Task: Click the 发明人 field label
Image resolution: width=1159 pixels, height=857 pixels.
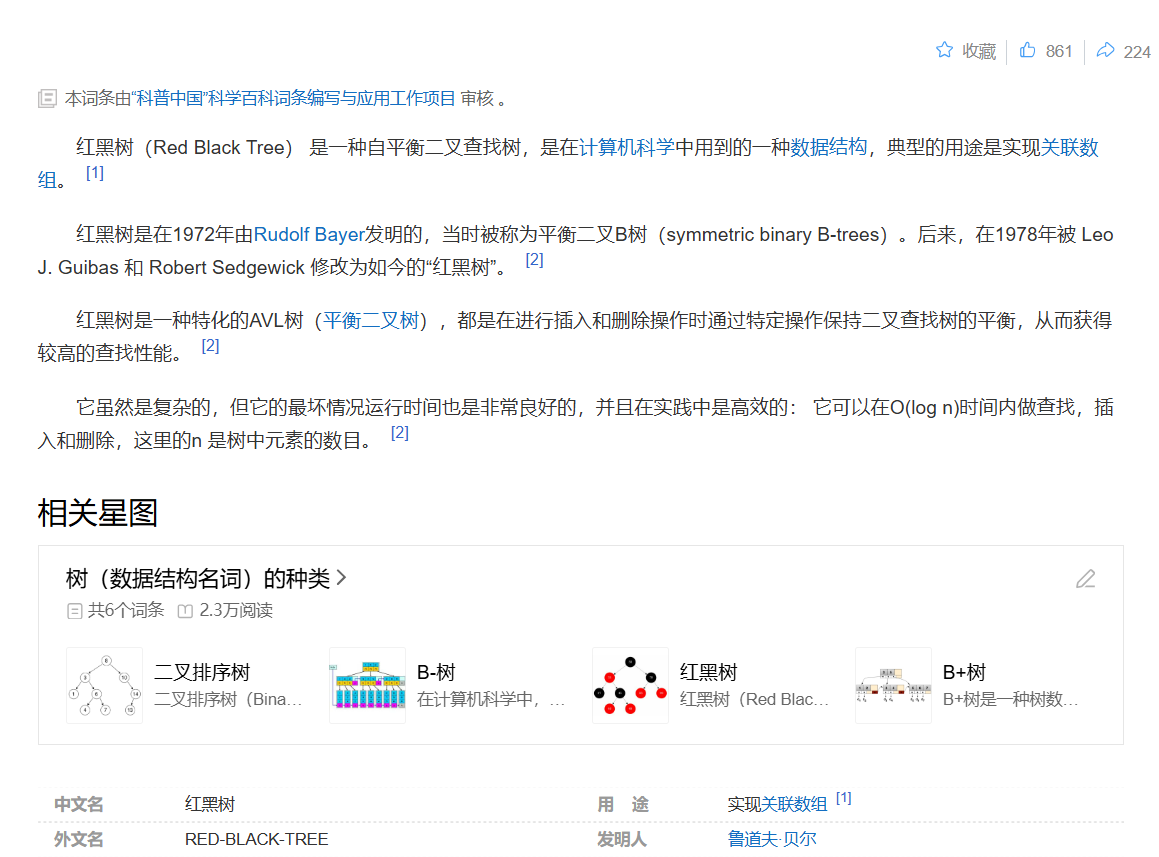Action: [622, 839]
